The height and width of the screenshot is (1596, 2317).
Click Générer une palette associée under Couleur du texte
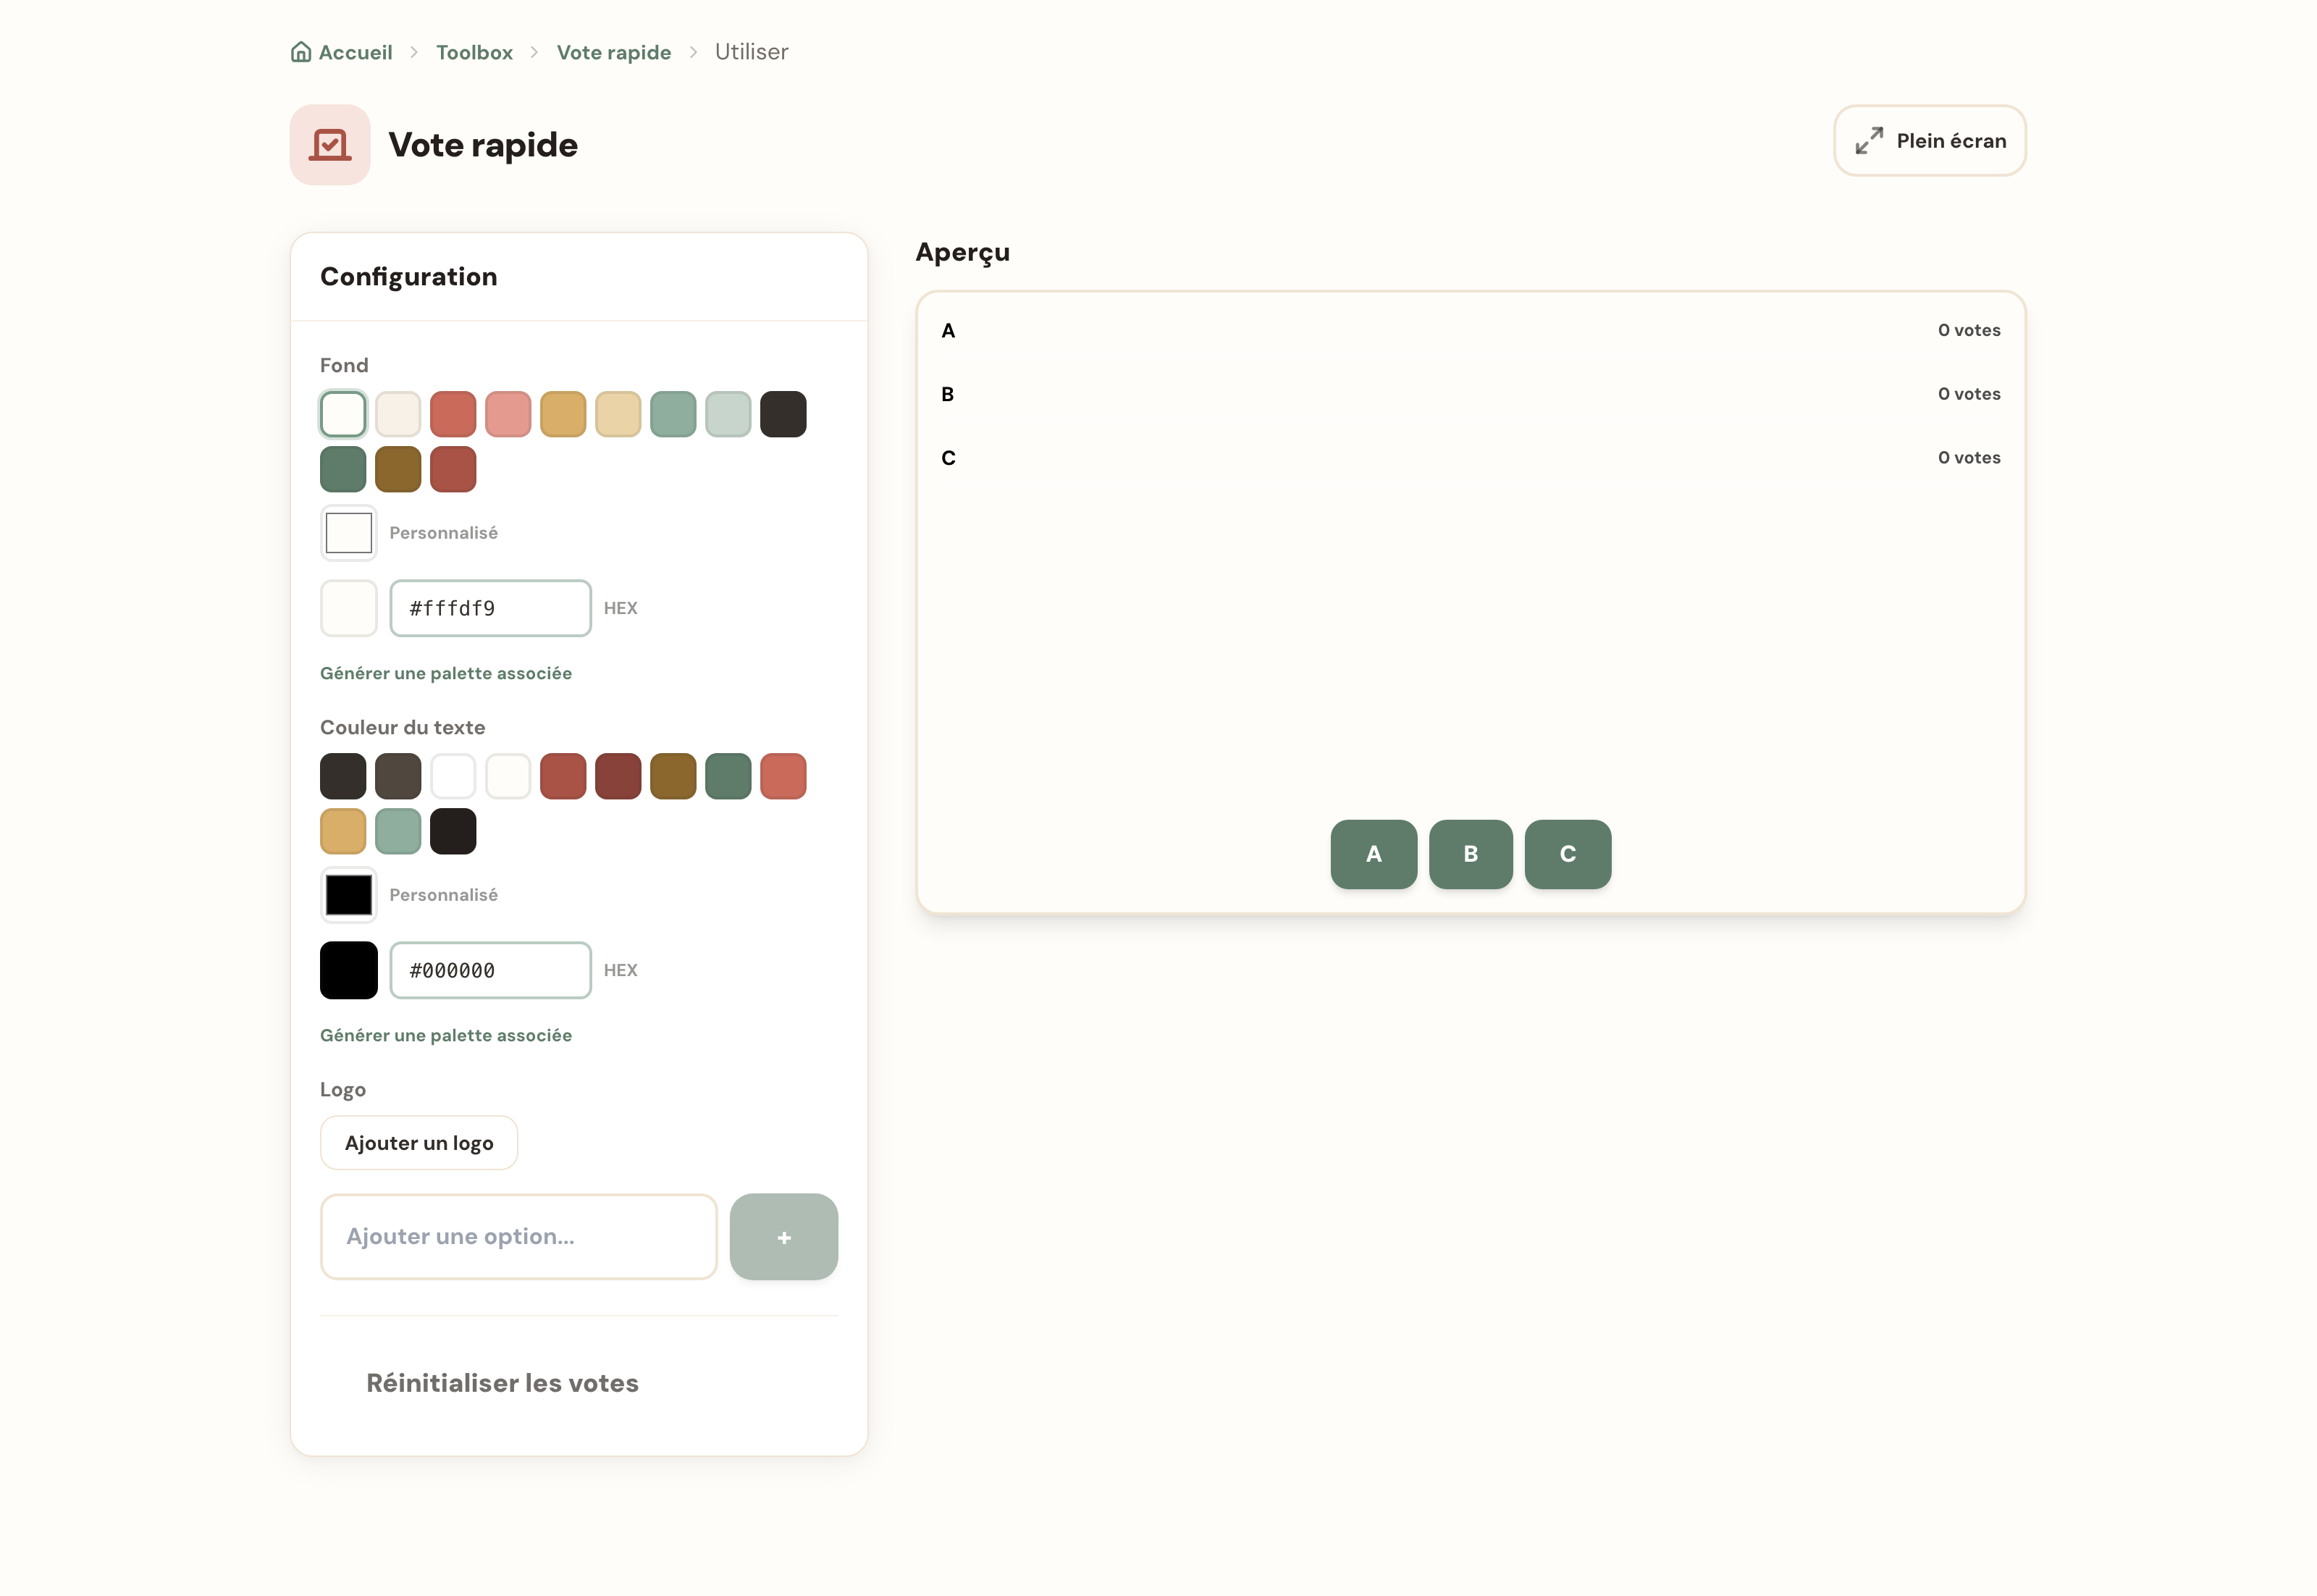[446, 1035]
